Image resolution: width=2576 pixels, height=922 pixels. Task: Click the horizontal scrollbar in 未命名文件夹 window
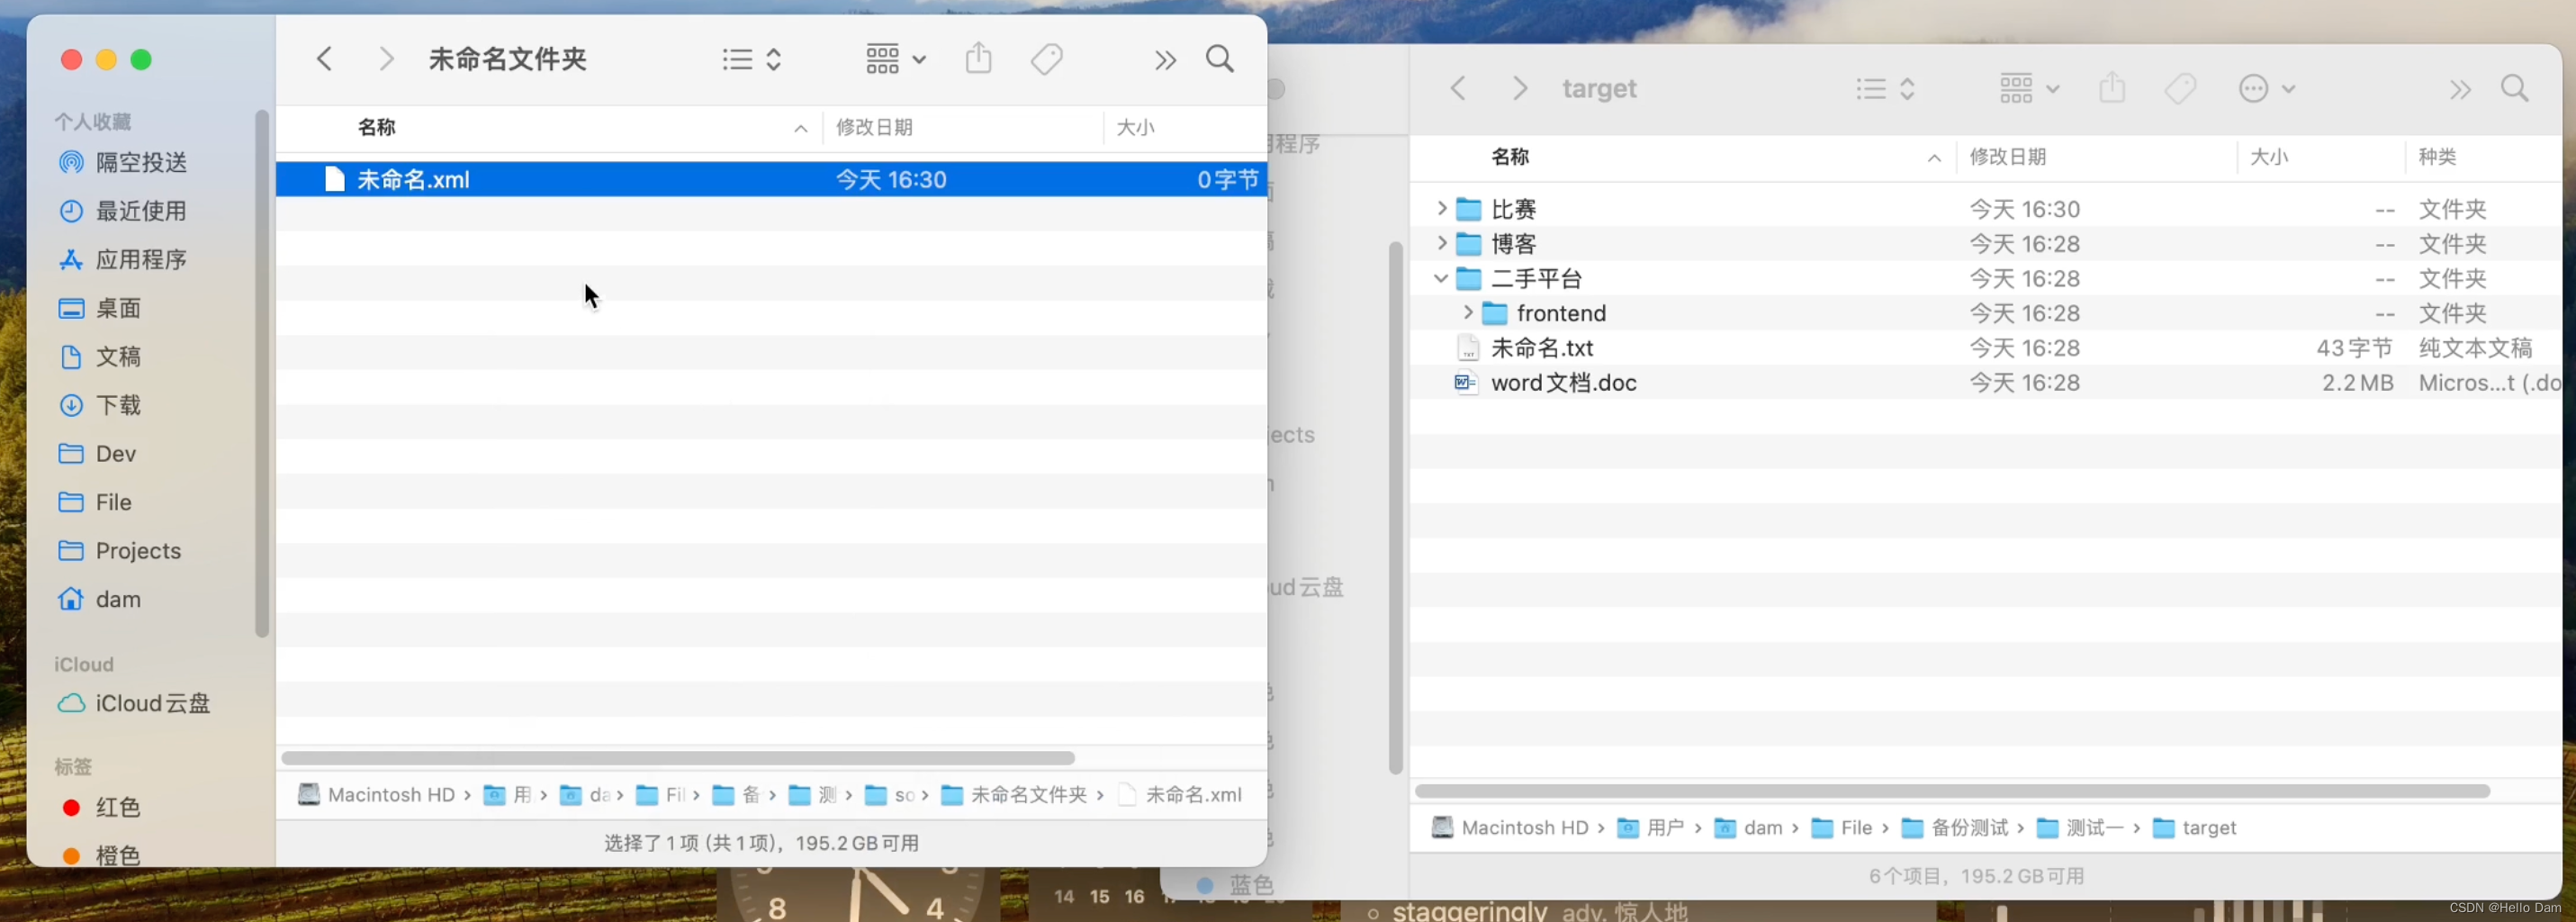coord(678,758)
